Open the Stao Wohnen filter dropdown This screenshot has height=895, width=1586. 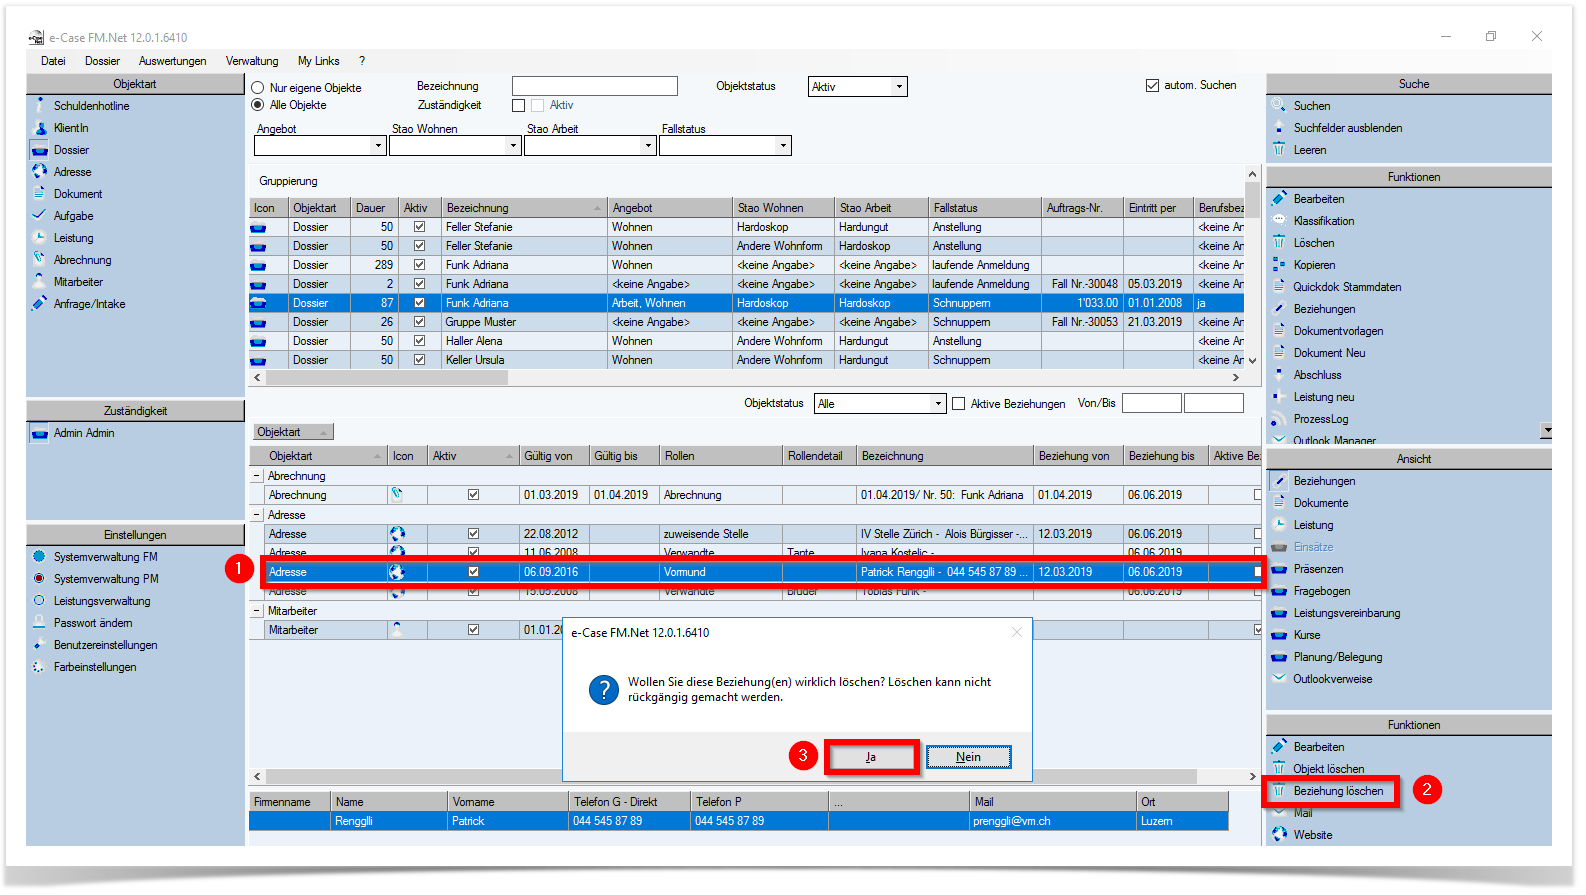[x=513, y=146]
